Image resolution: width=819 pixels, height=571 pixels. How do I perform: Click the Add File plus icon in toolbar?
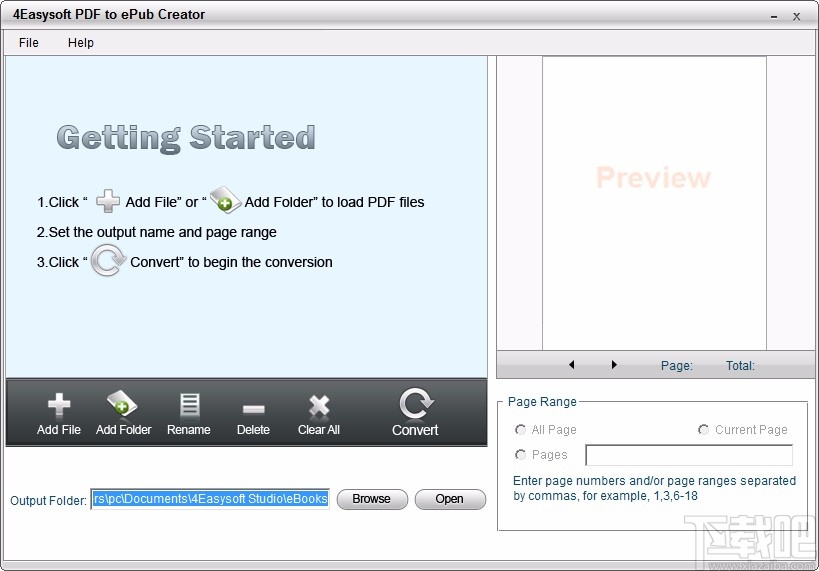click(x=58, y=405)
